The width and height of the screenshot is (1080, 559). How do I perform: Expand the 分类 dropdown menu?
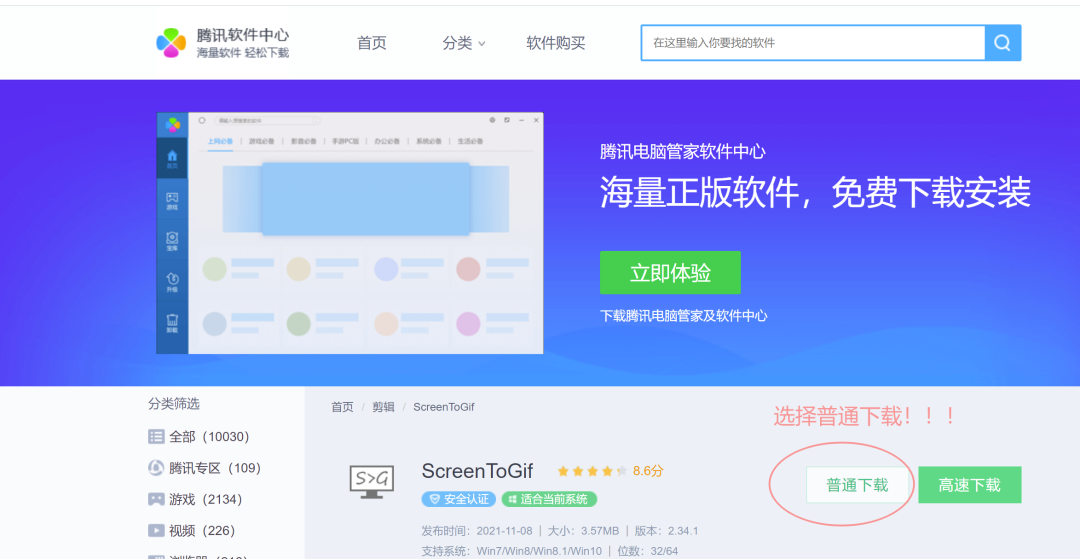point(464,43)
